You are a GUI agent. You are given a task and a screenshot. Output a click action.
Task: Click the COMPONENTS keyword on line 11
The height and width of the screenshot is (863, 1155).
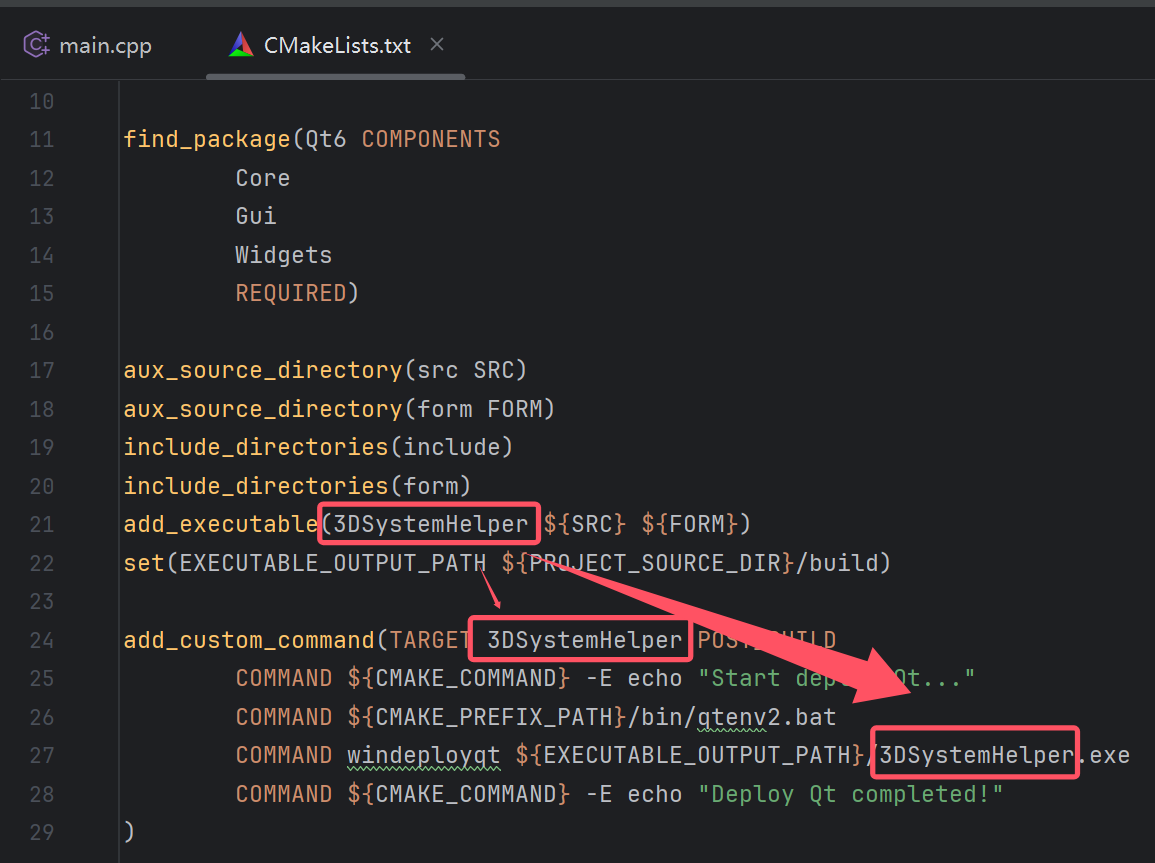click(431, 139)
